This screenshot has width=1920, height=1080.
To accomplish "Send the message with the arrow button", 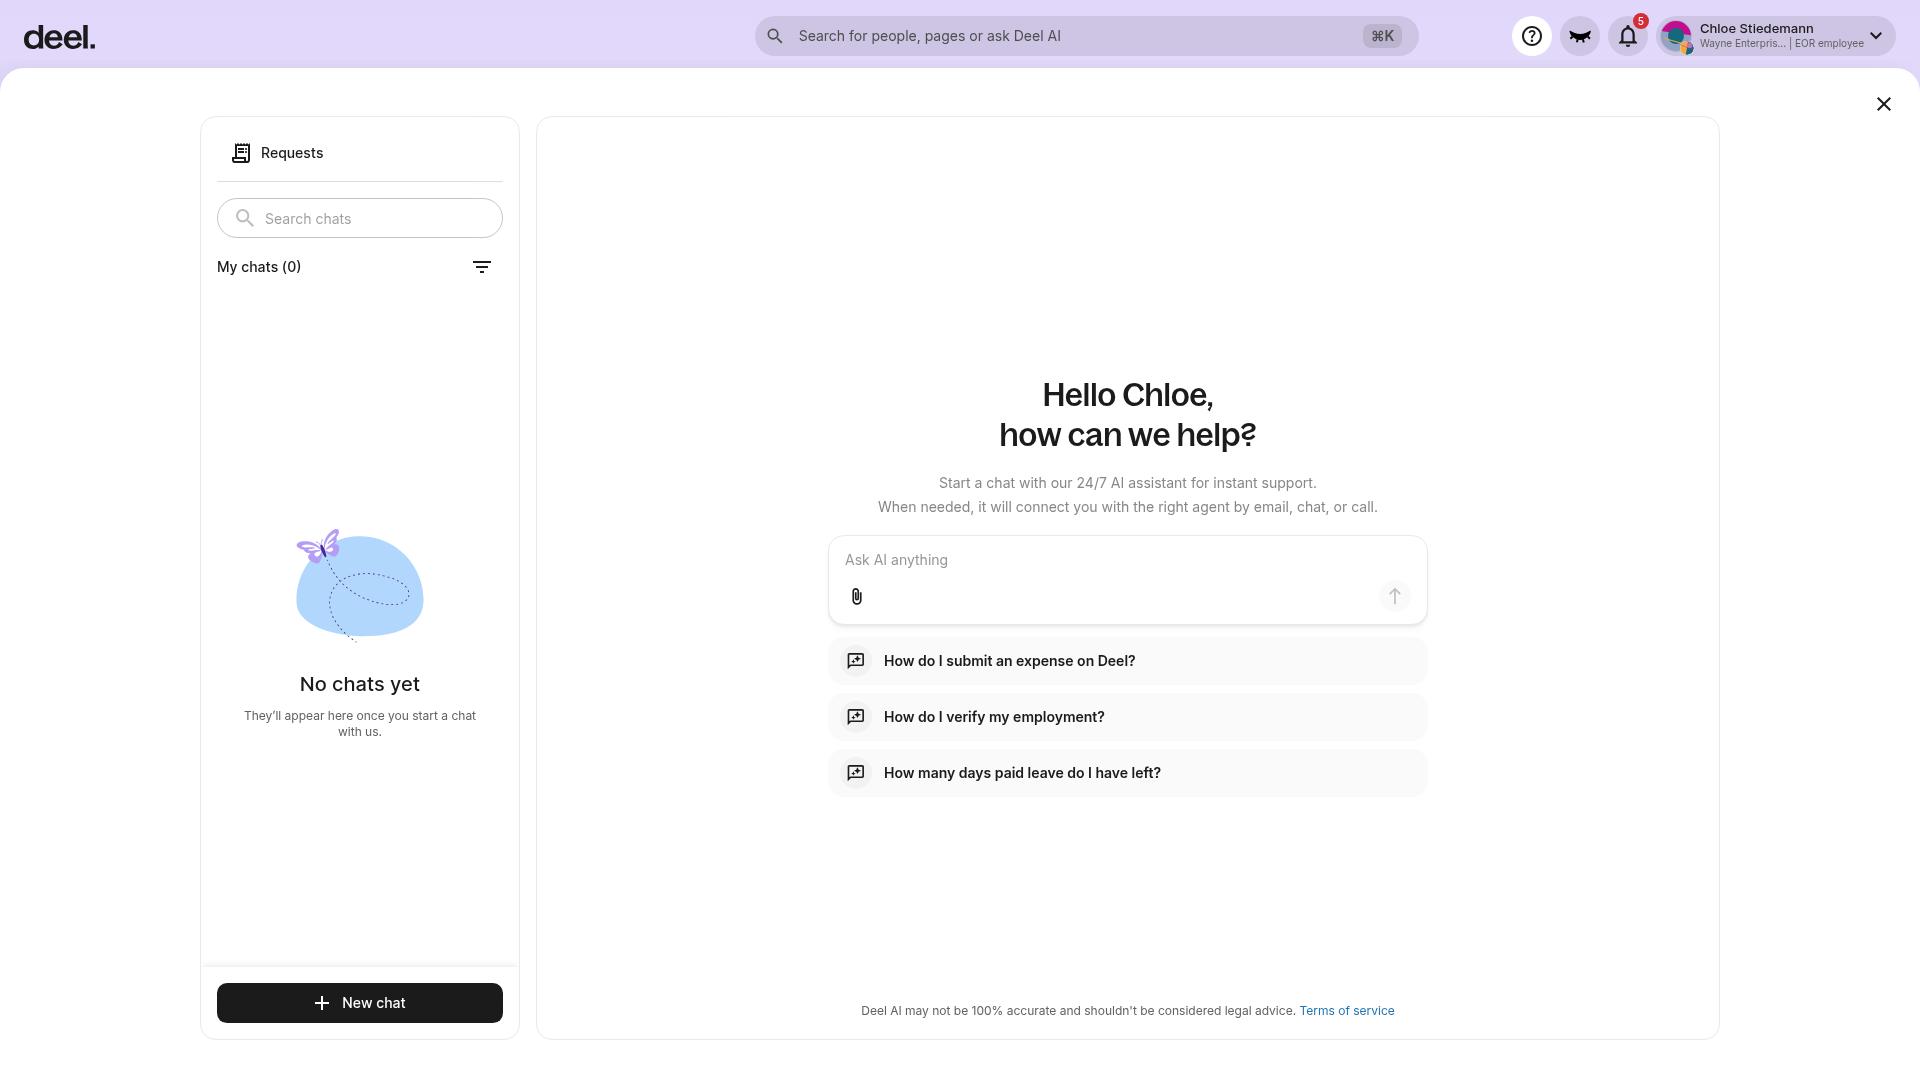I will [x=1395, y=596].
